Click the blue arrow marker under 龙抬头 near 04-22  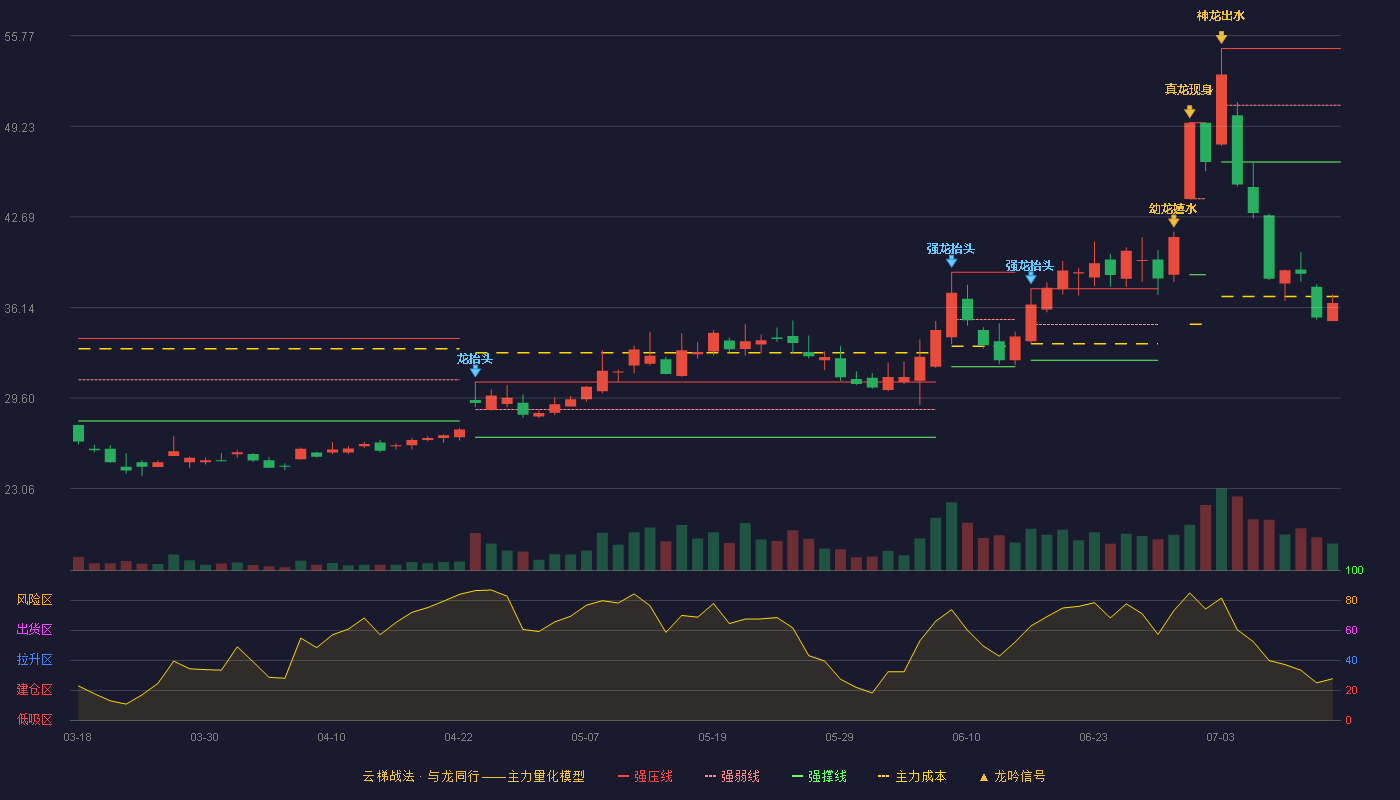[475, 370]
